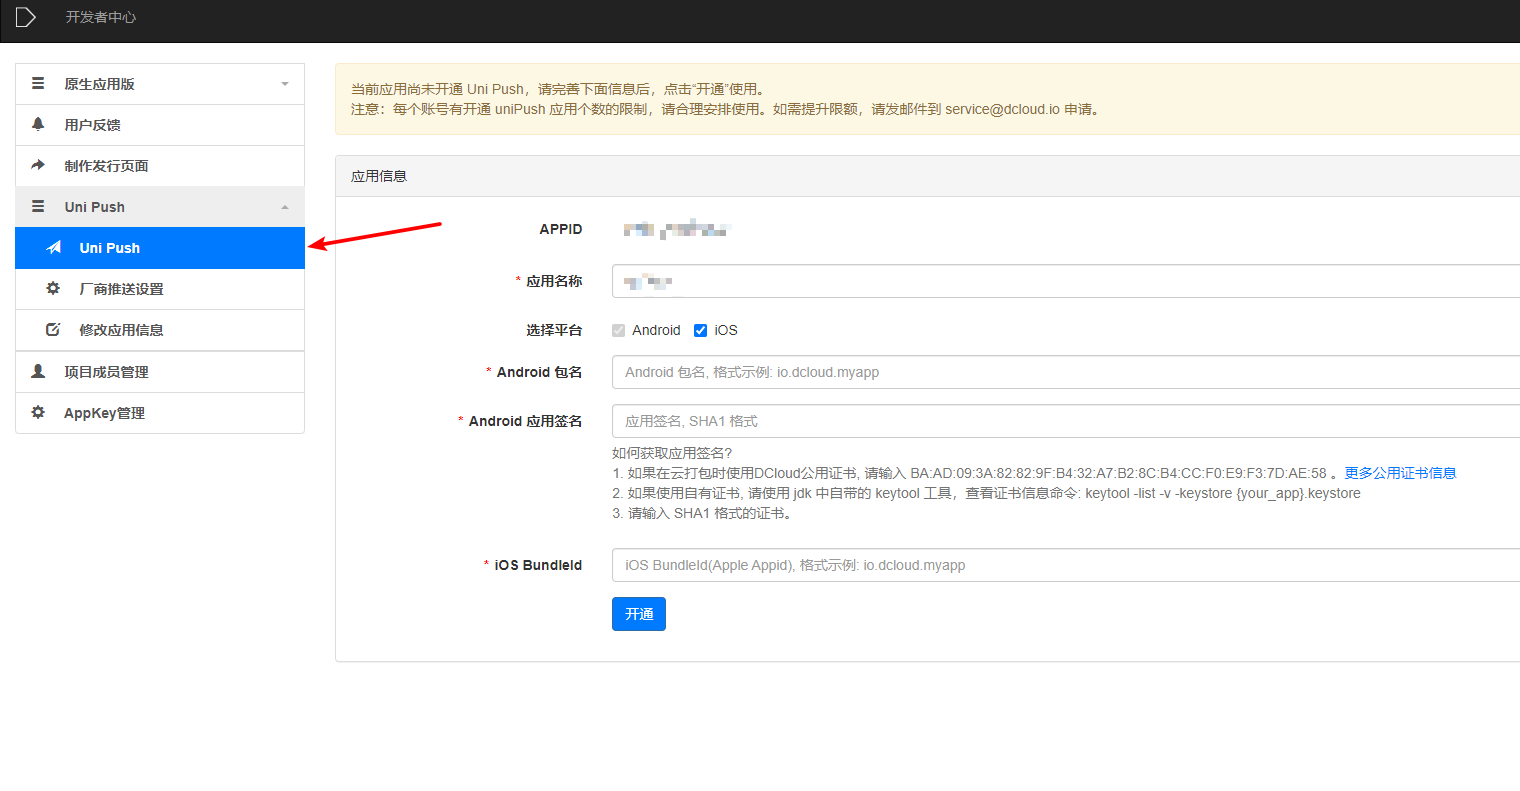1520x791 pixels.
Task: Click the list icon beside Uni Push group
Action: [38, 206]
